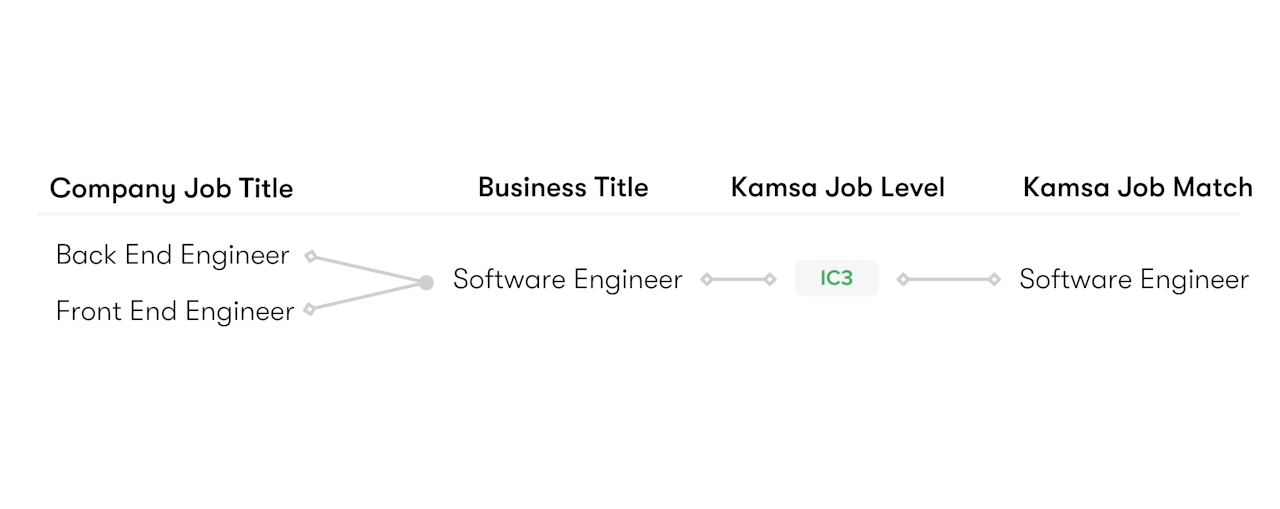Select the Front End Engineer job title

pos(175,311)
